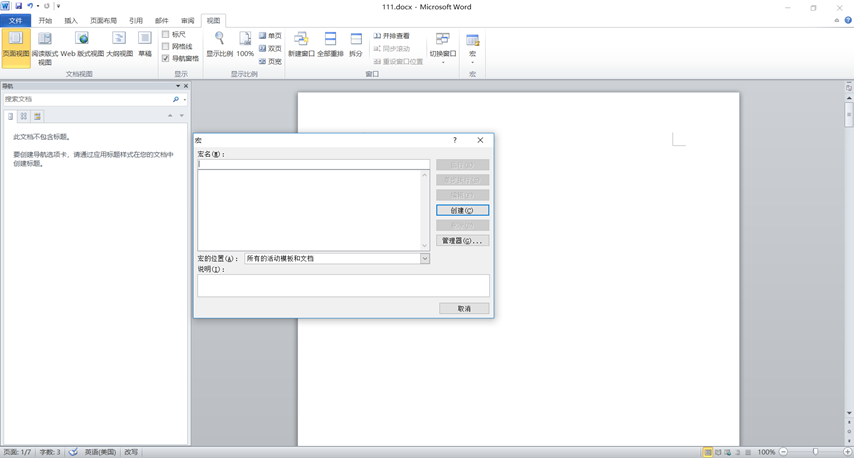Image resolution: width=854 pixels, height=458 pixels.
Task: Switch to the 页面布局 Page Layout tab
Action: [103, 21]
